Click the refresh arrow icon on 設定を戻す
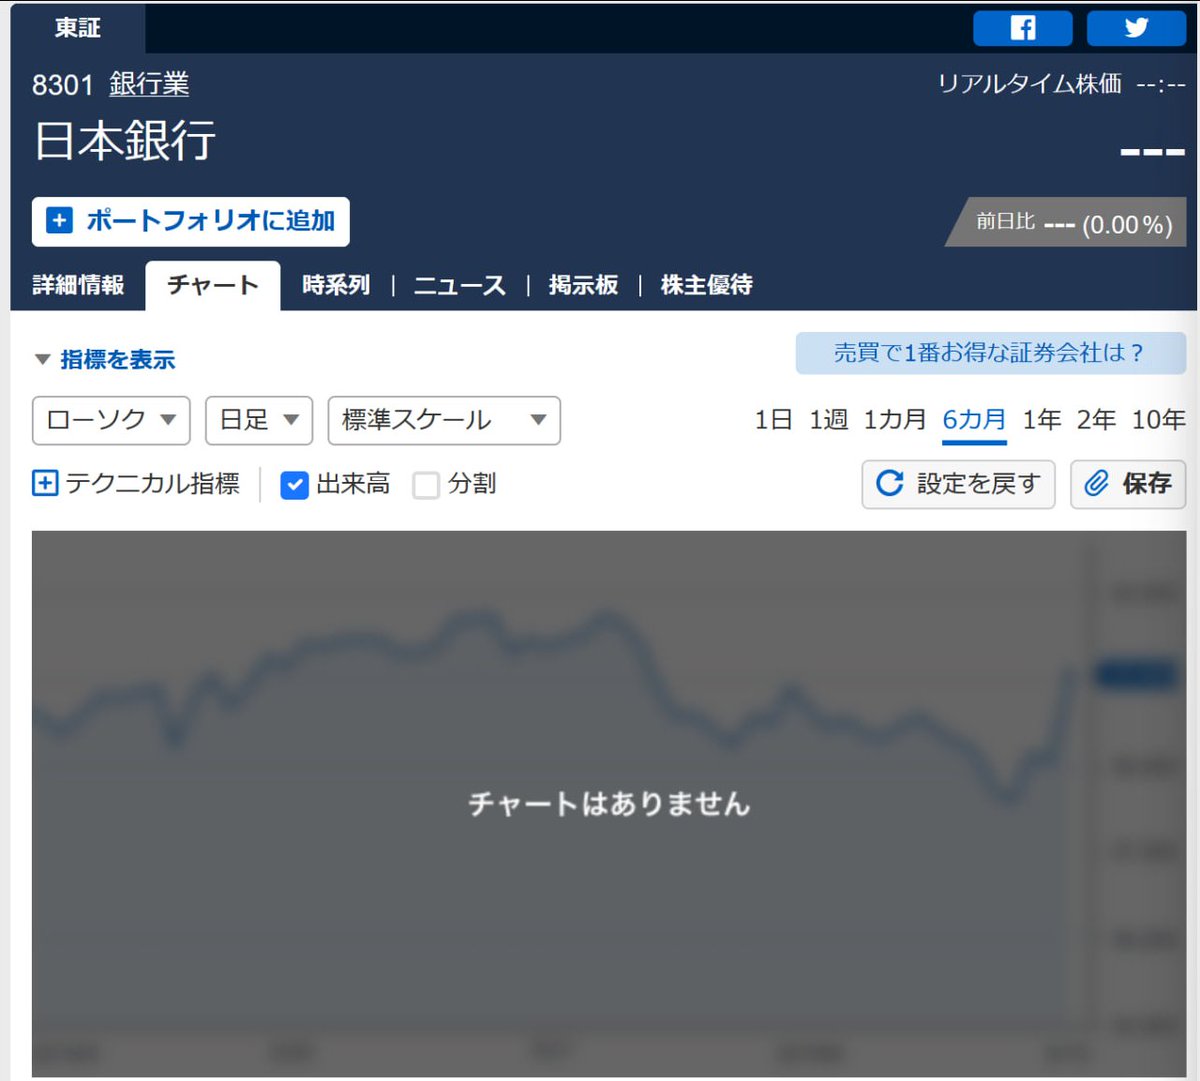This screenshot has width=1200, height=1081. [x=889, y=484]
